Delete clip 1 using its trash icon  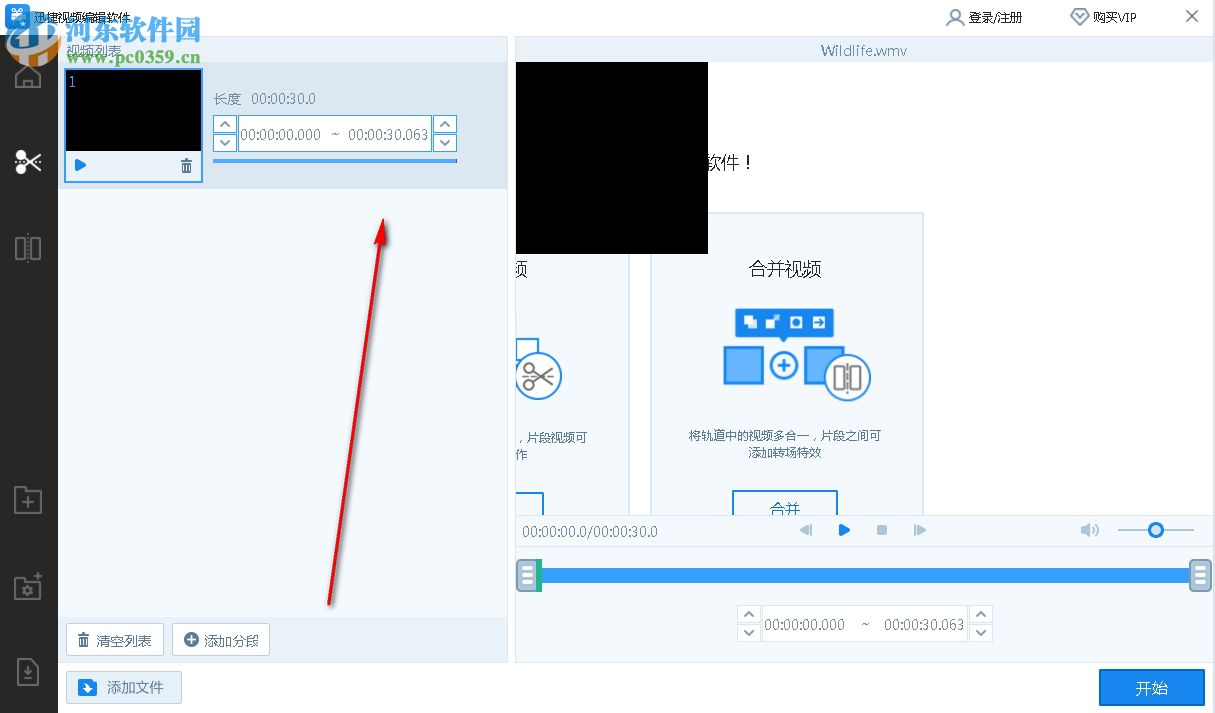coord(186,166)
